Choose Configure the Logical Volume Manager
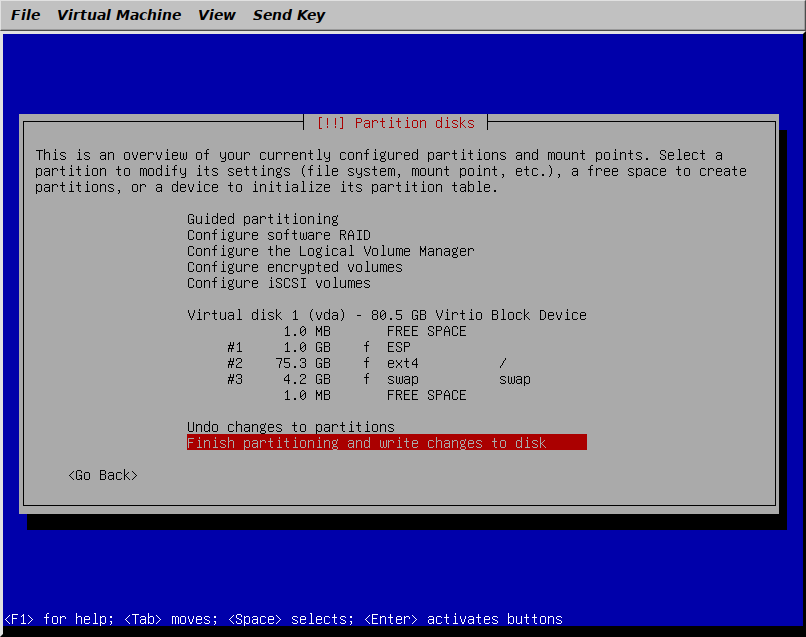The image size is (806, 637). 330,251
